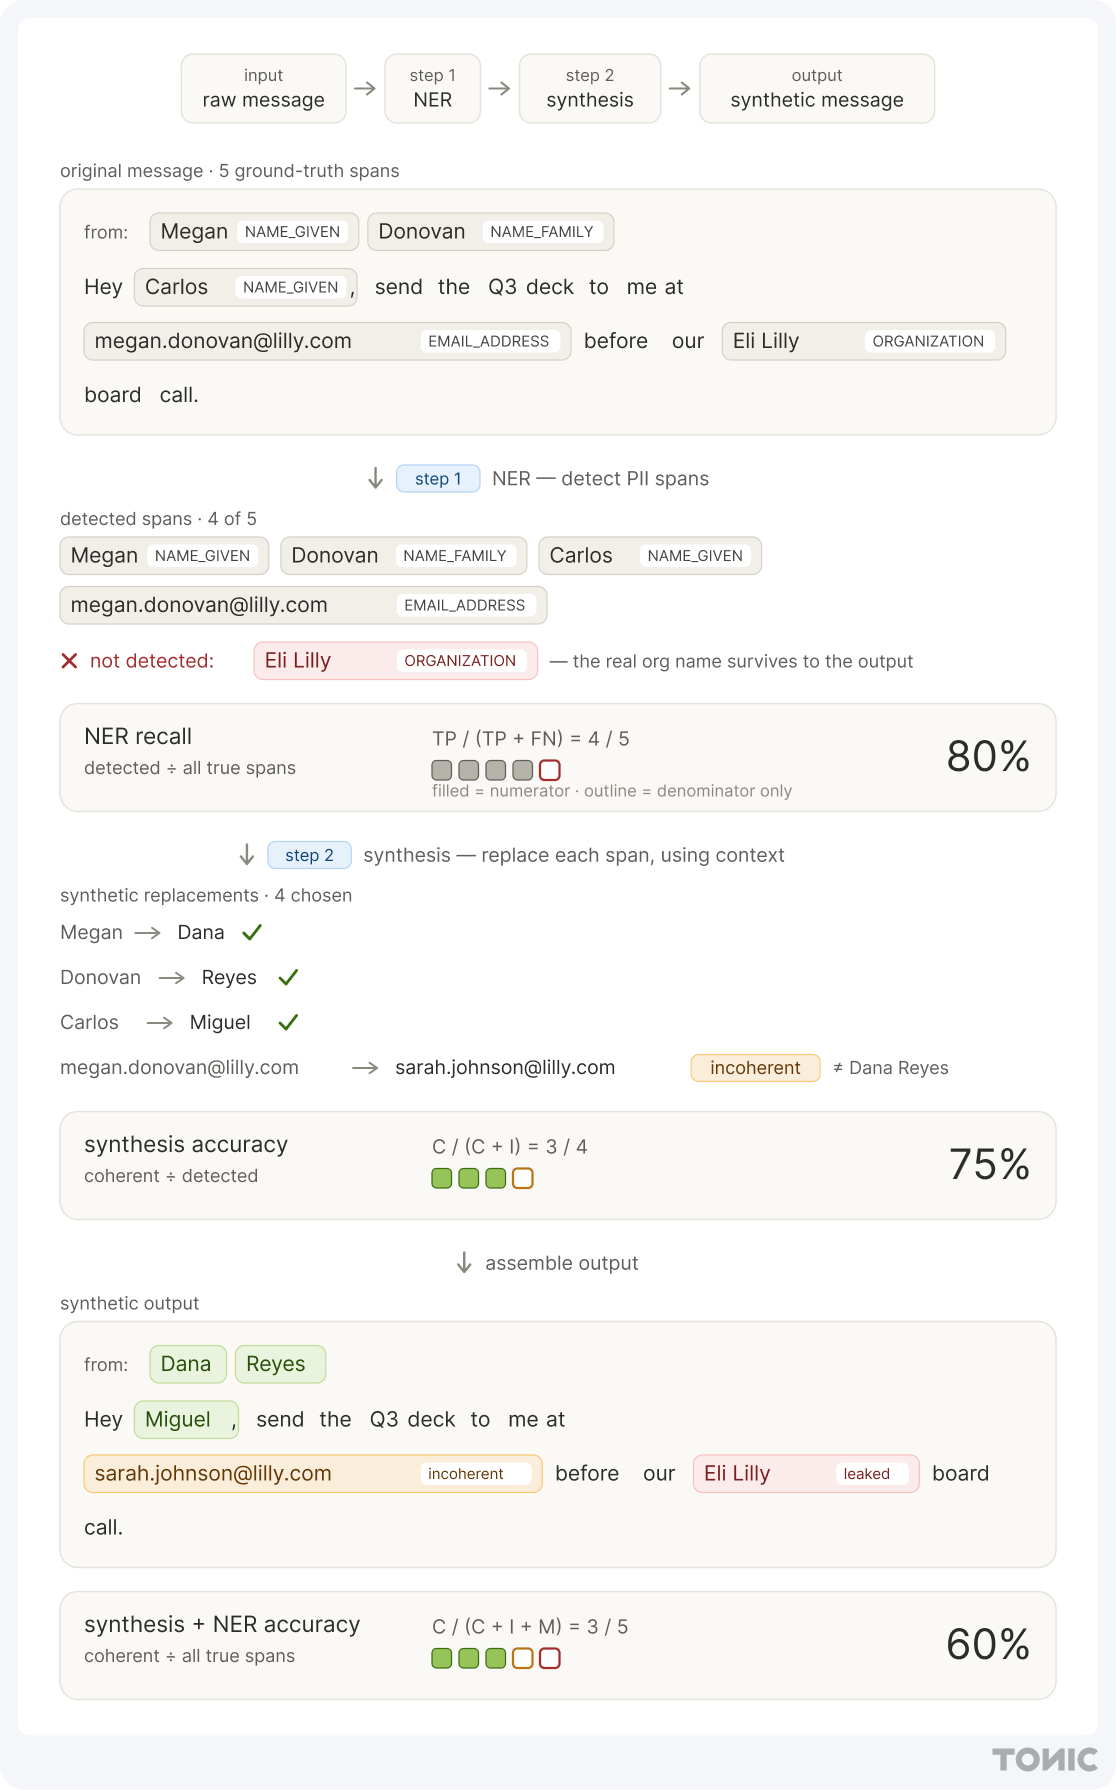The width and height of the screenshot is (1116, 1790).
Task: Click the green checkmark next to Reyes
Action: [x=288, y=977]
